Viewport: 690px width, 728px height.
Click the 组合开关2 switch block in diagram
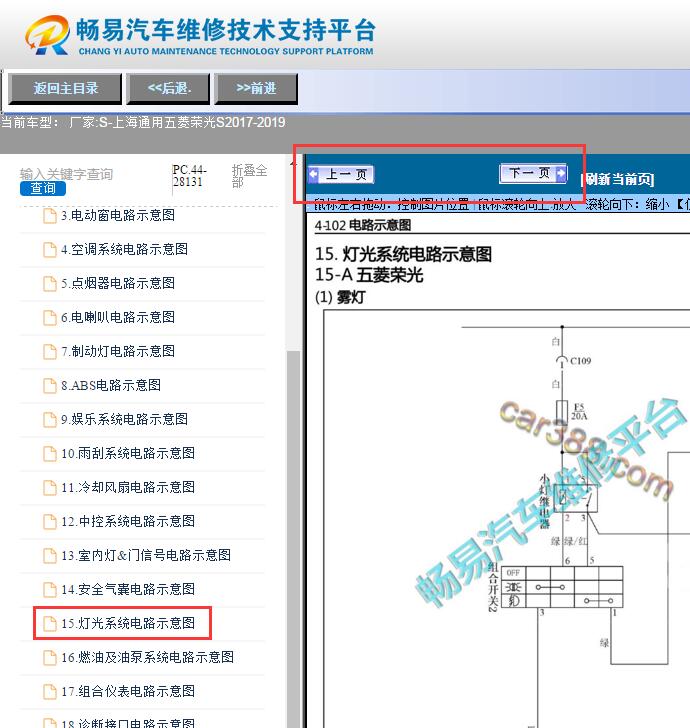click(562, 587)
